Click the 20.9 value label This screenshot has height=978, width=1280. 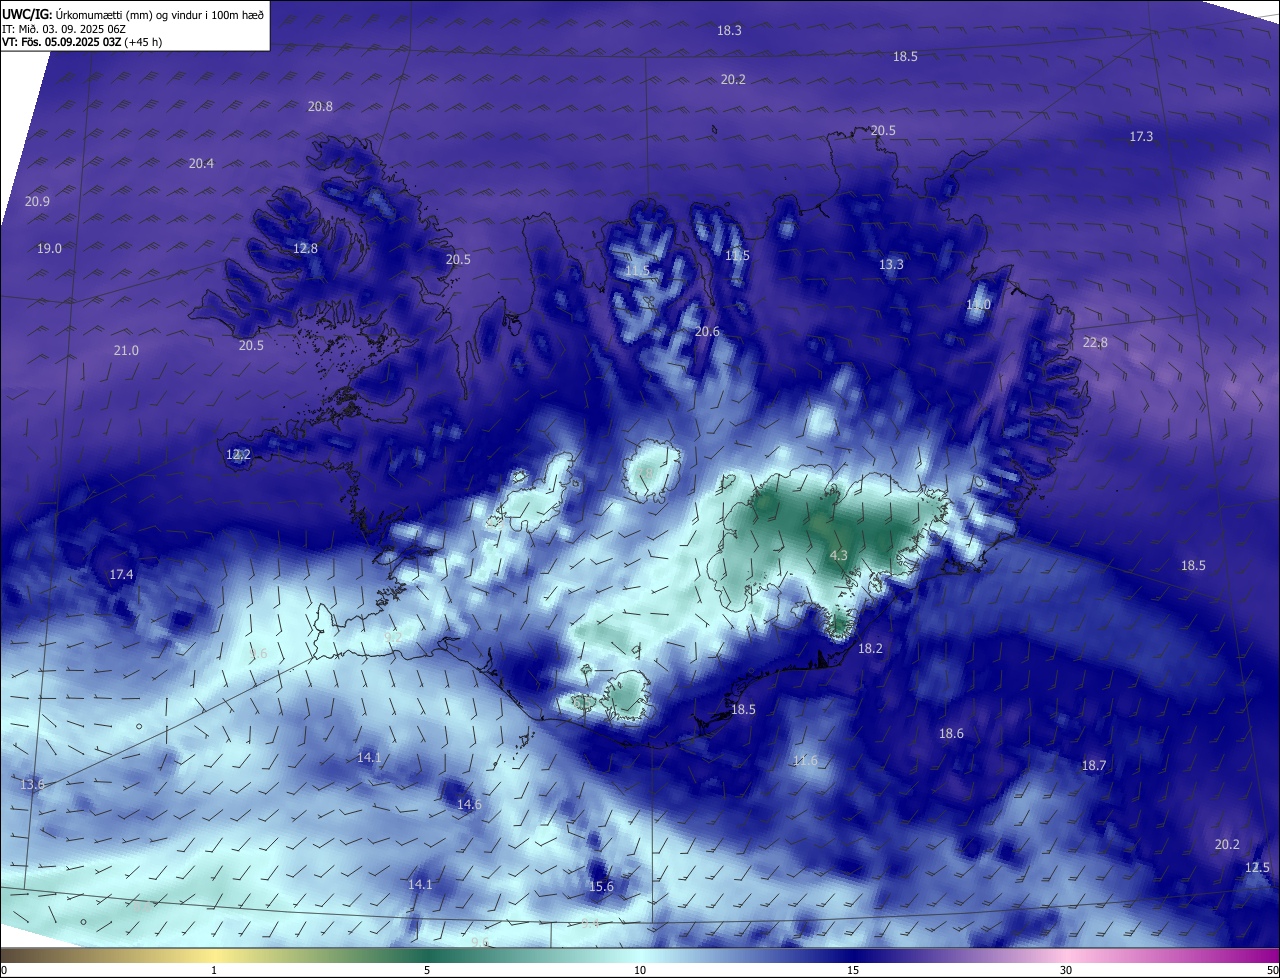coord(37,202)
